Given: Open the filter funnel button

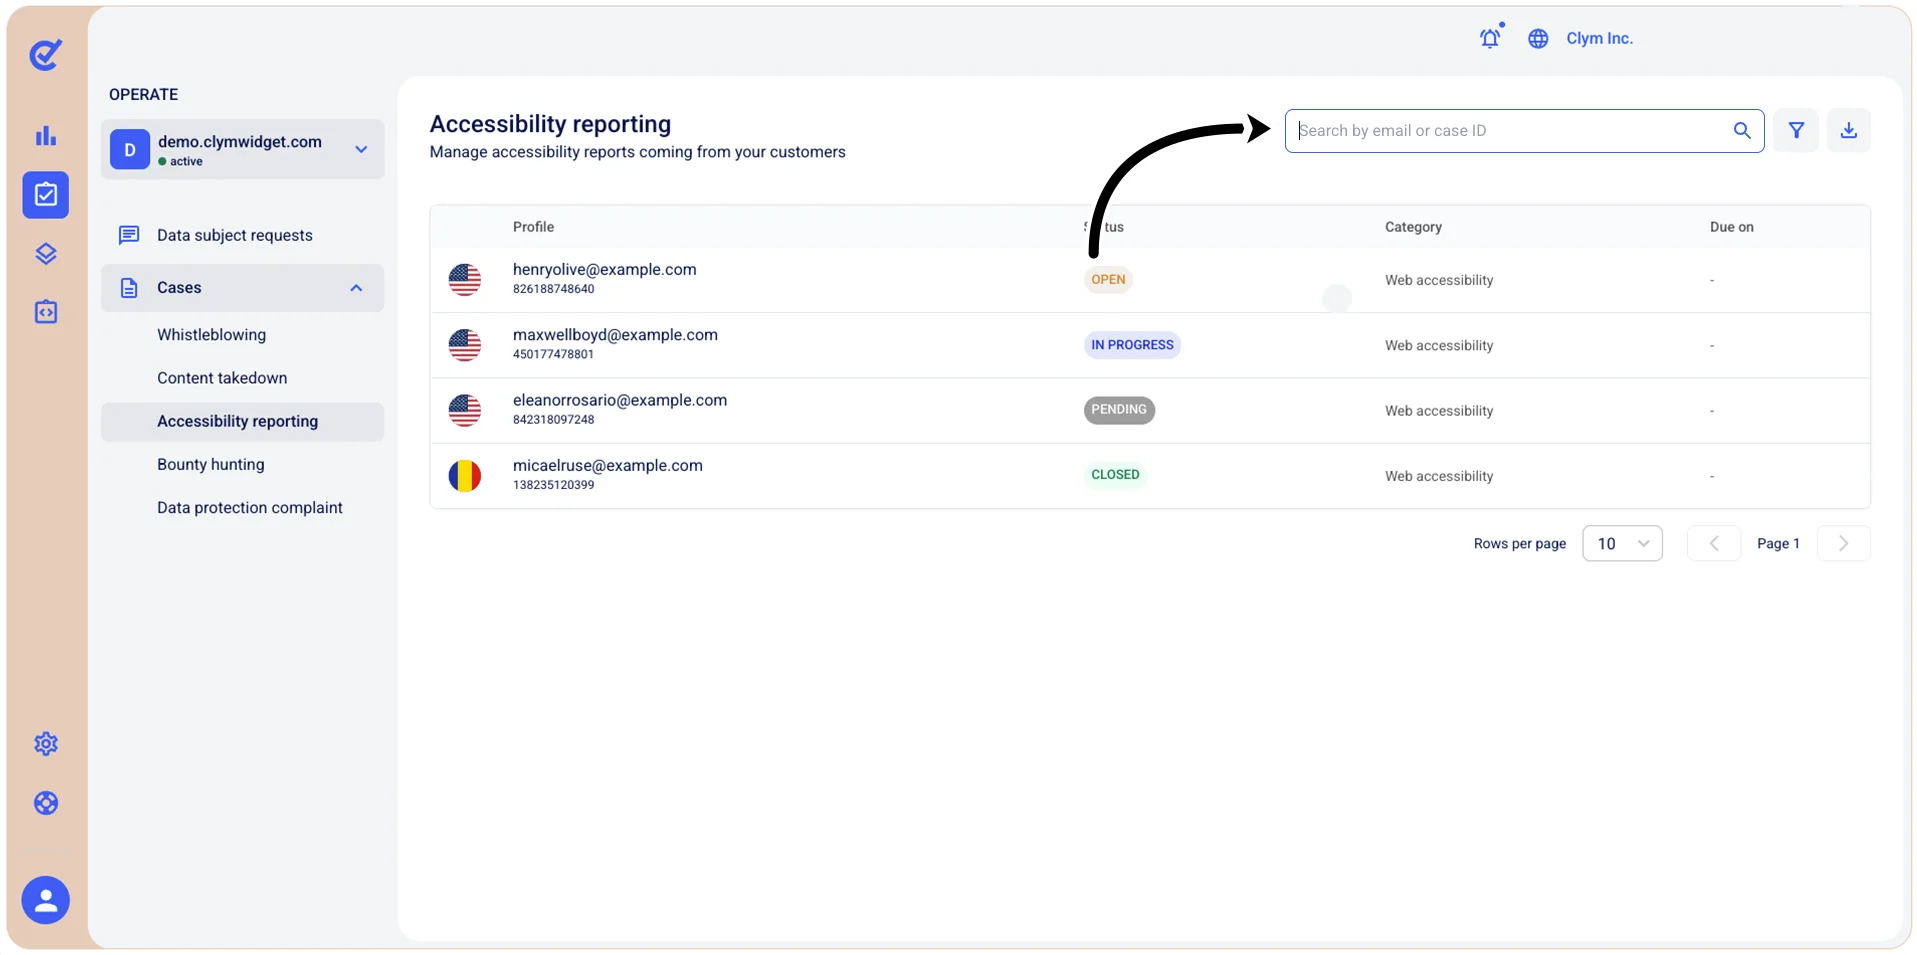Looking at the screenshot, I should (1796, 131).
